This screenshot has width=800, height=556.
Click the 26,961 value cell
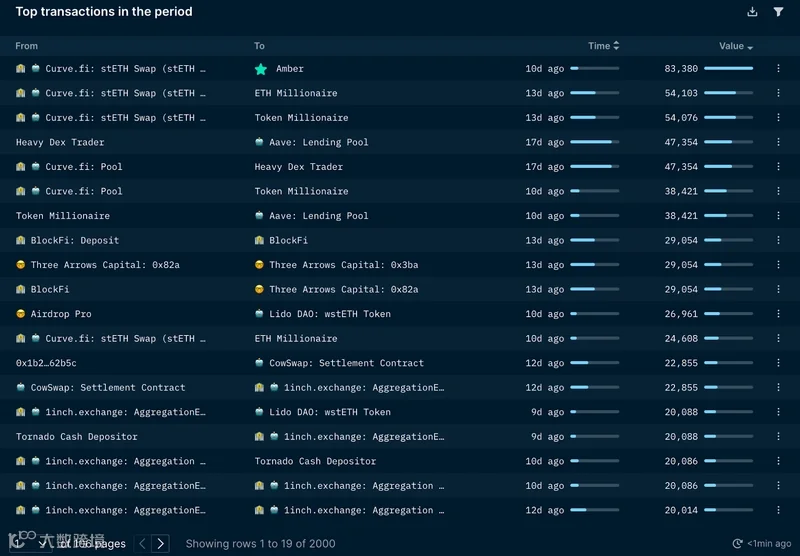[681, 314]
